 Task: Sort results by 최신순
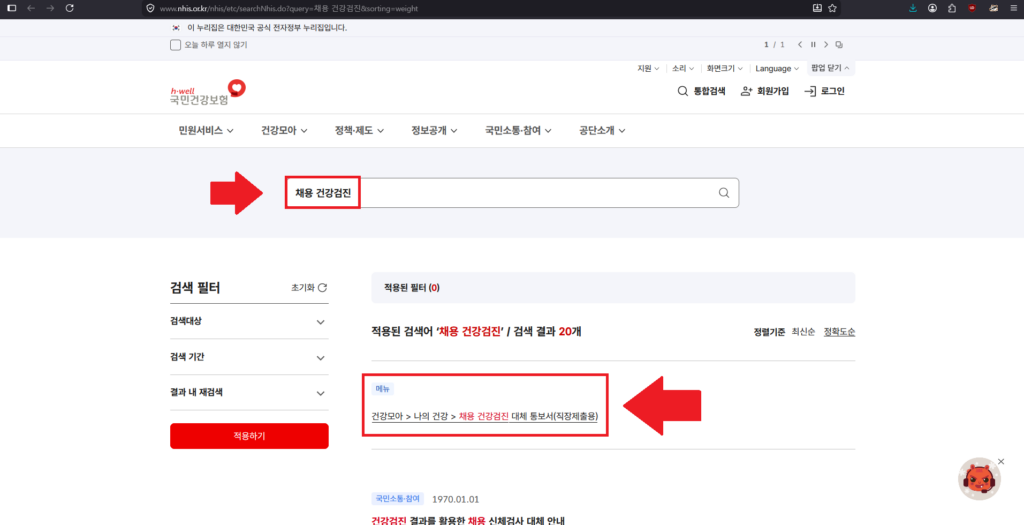pyautogui.click(x=803, y=332)
